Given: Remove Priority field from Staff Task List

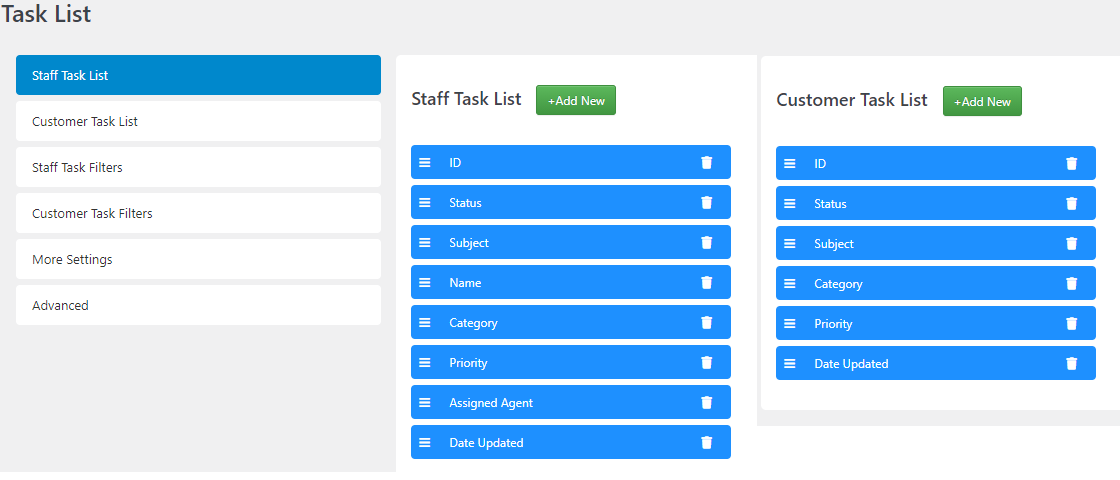Looking at the screenshot, I should coord(706,362).
